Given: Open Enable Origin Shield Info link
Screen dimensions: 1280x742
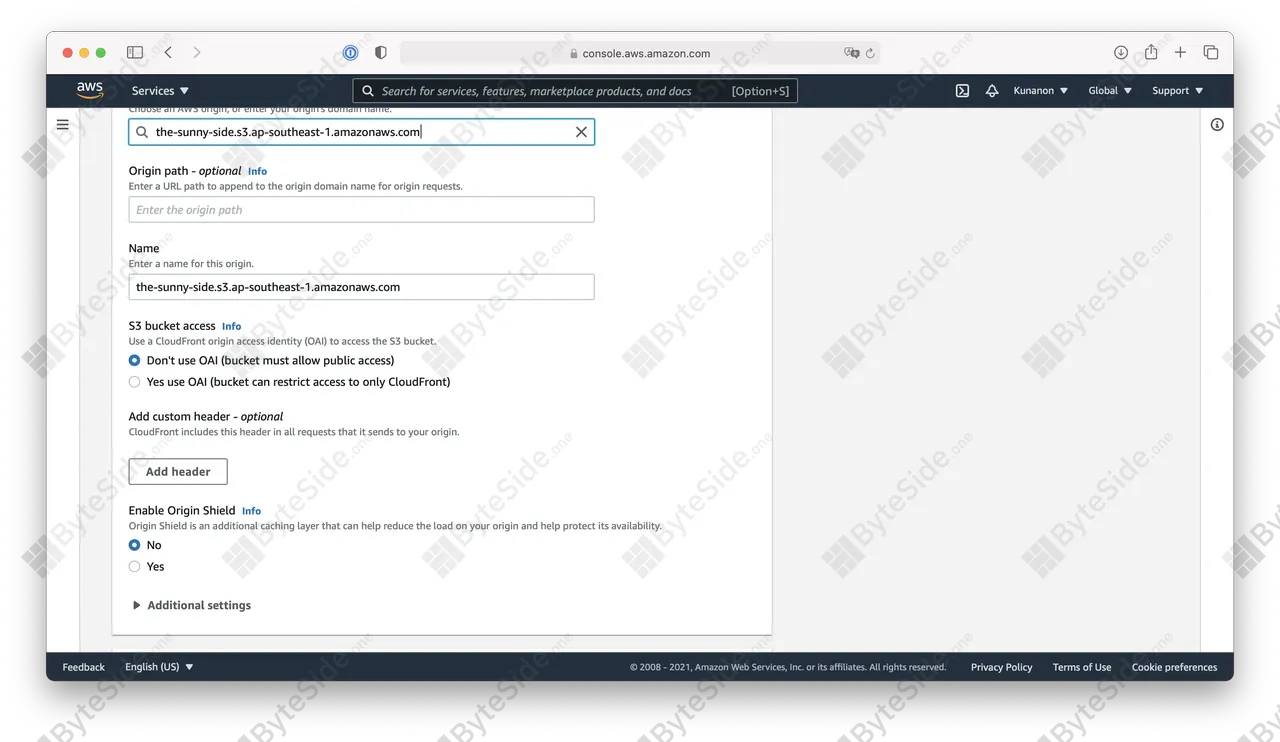Looking at the screenshot, I should tap(251, 511).
